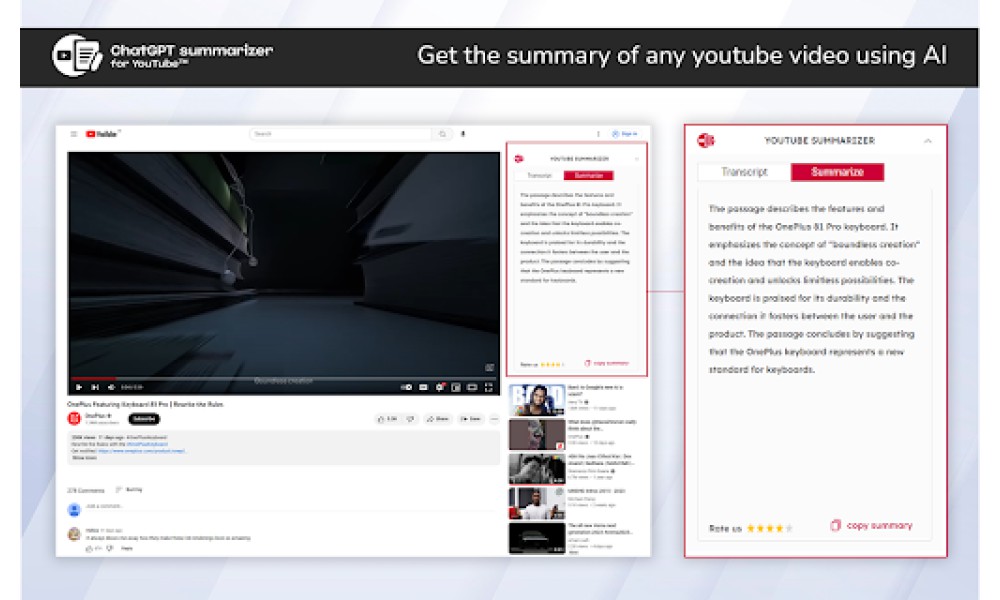1000x600 pixels.
Task: Like the first comment
Action: coord(89,548)
